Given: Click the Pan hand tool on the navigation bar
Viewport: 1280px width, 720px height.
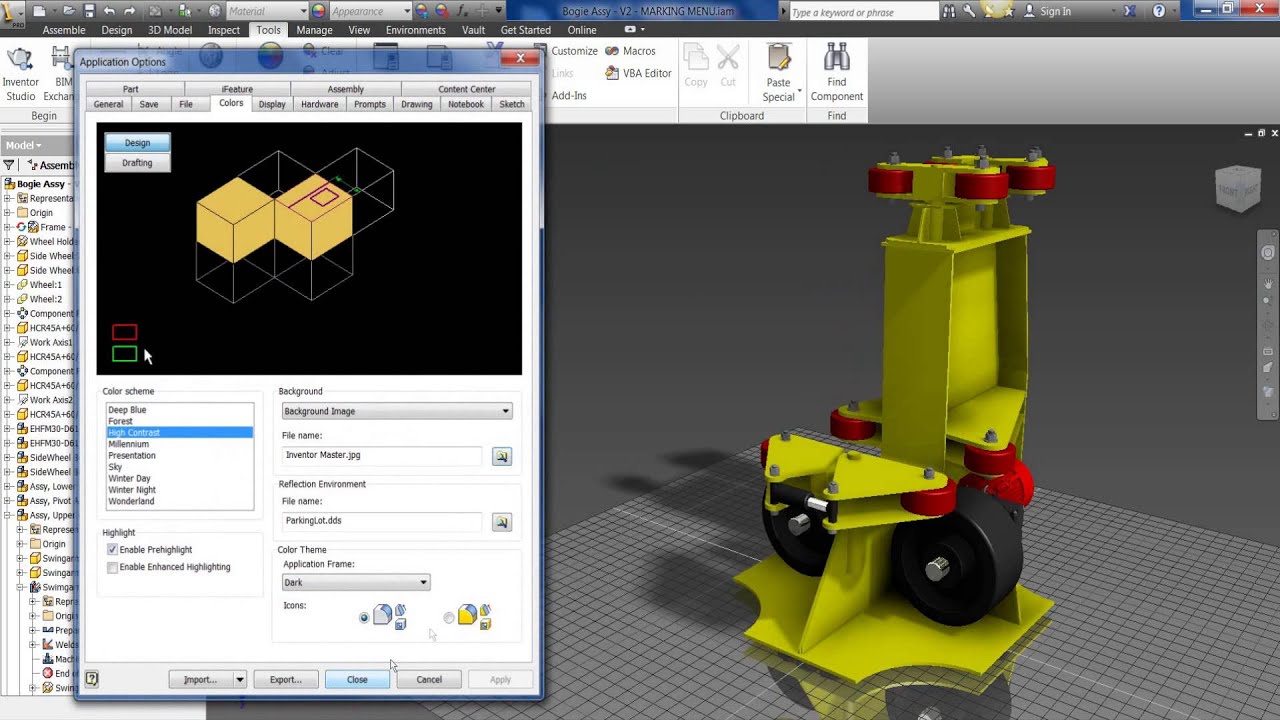Looking at the screenshot, I should (1268, 284).
